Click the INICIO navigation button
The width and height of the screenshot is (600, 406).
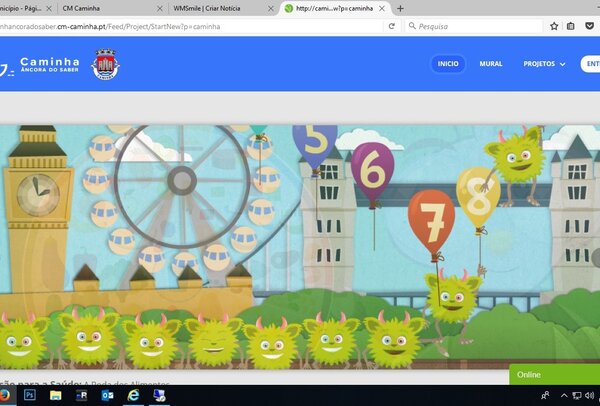click(448, 64)
